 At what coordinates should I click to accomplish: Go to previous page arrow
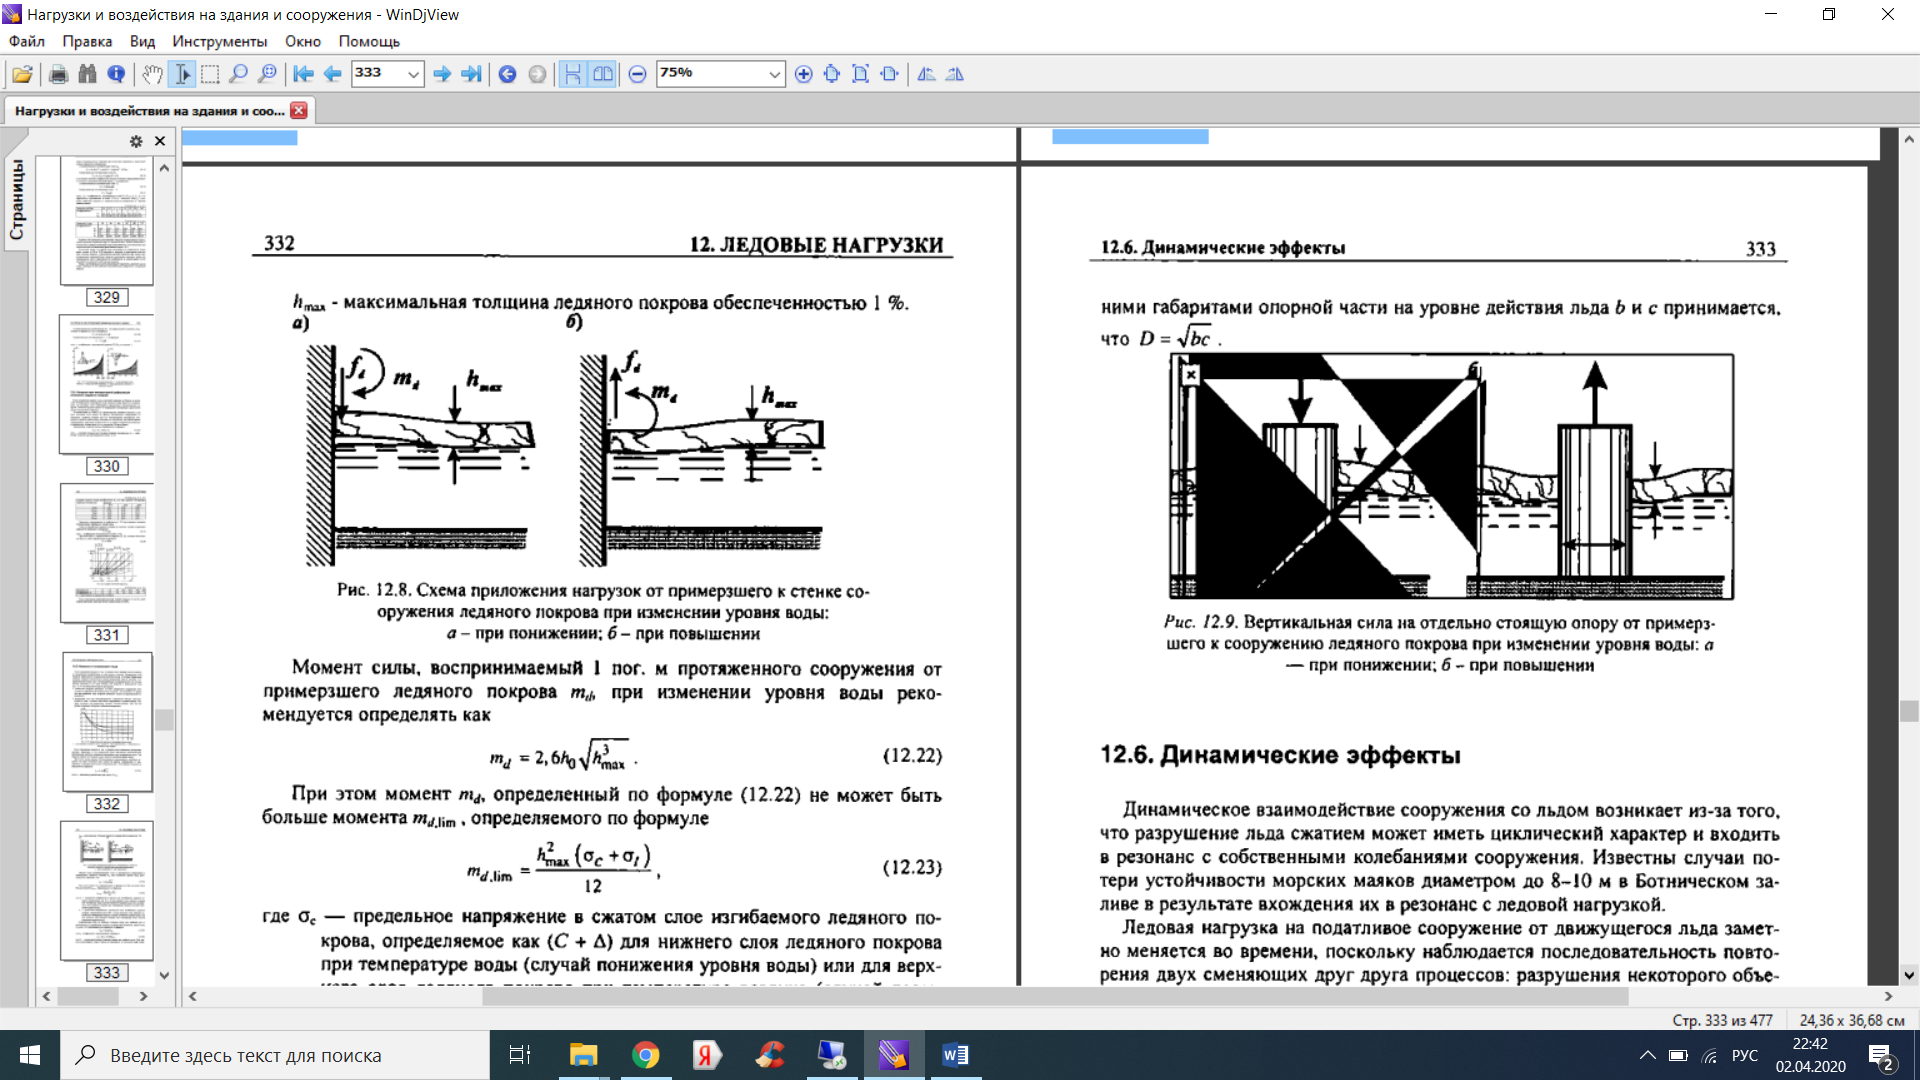click(x=332, y=74)
